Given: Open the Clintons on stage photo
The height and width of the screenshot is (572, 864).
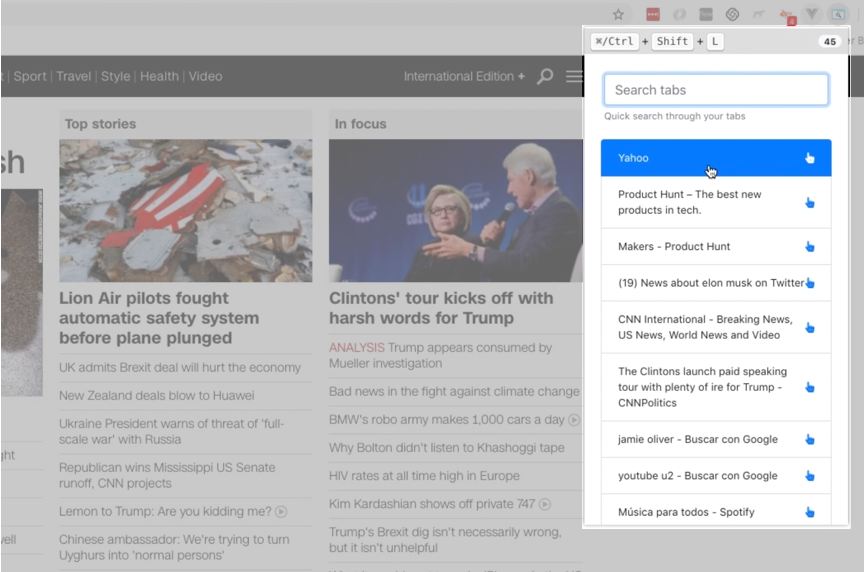Looking at the screenshot, I should point(456,211).
